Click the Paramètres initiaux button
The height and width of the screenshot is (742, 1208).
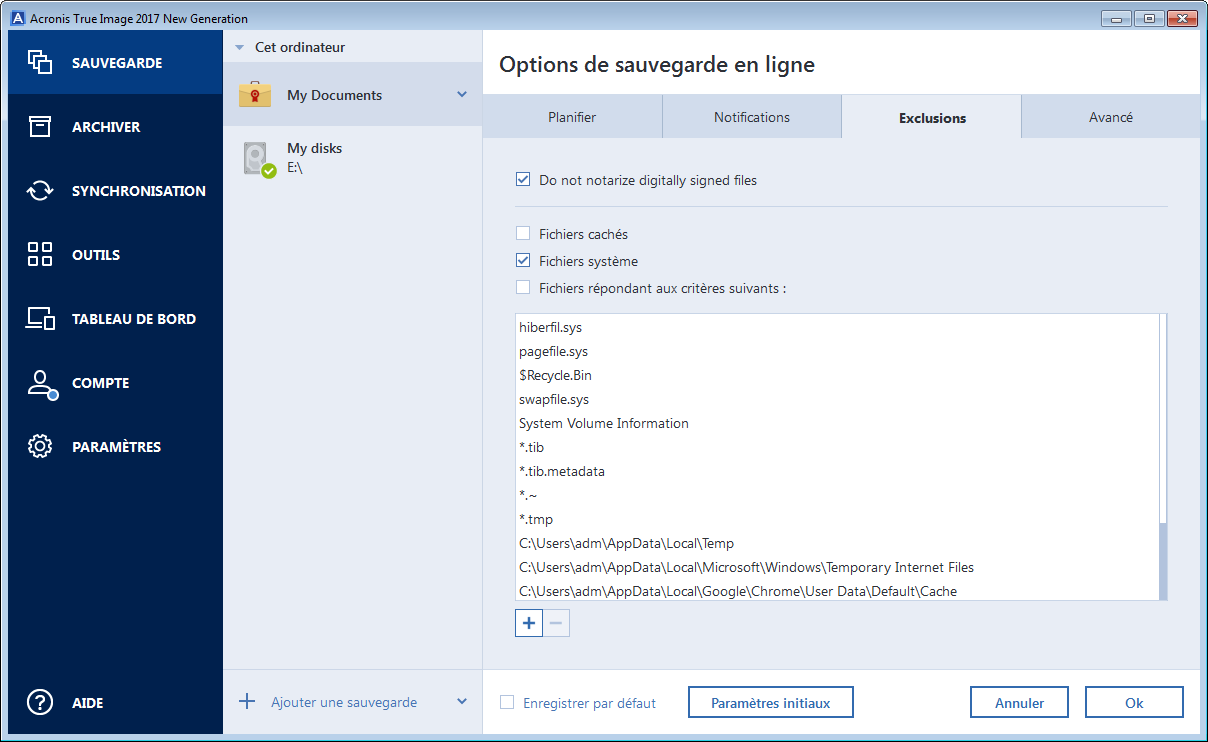tap(770, 701)
